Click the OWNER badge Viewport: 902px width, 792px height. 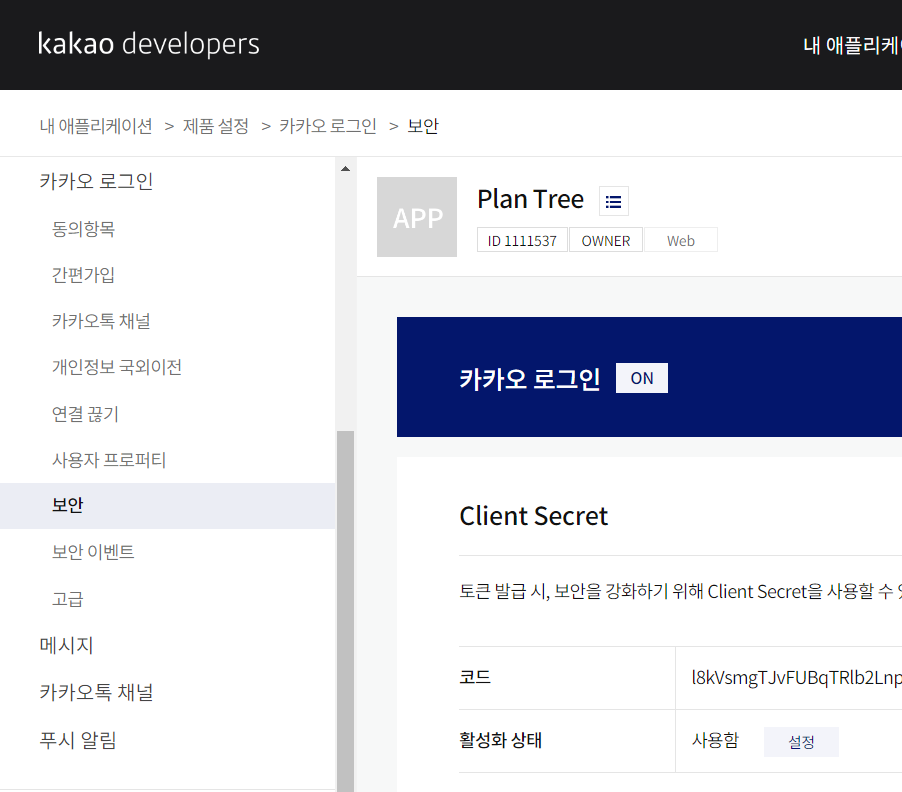[x=606, y=240]
